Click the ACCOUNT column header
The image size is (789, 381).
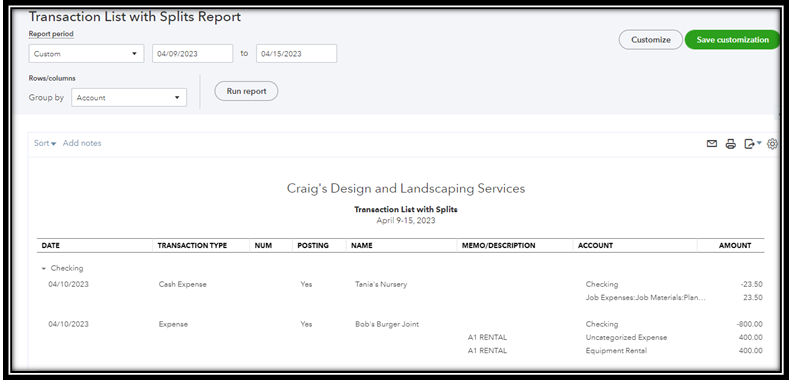pos(595,246)
